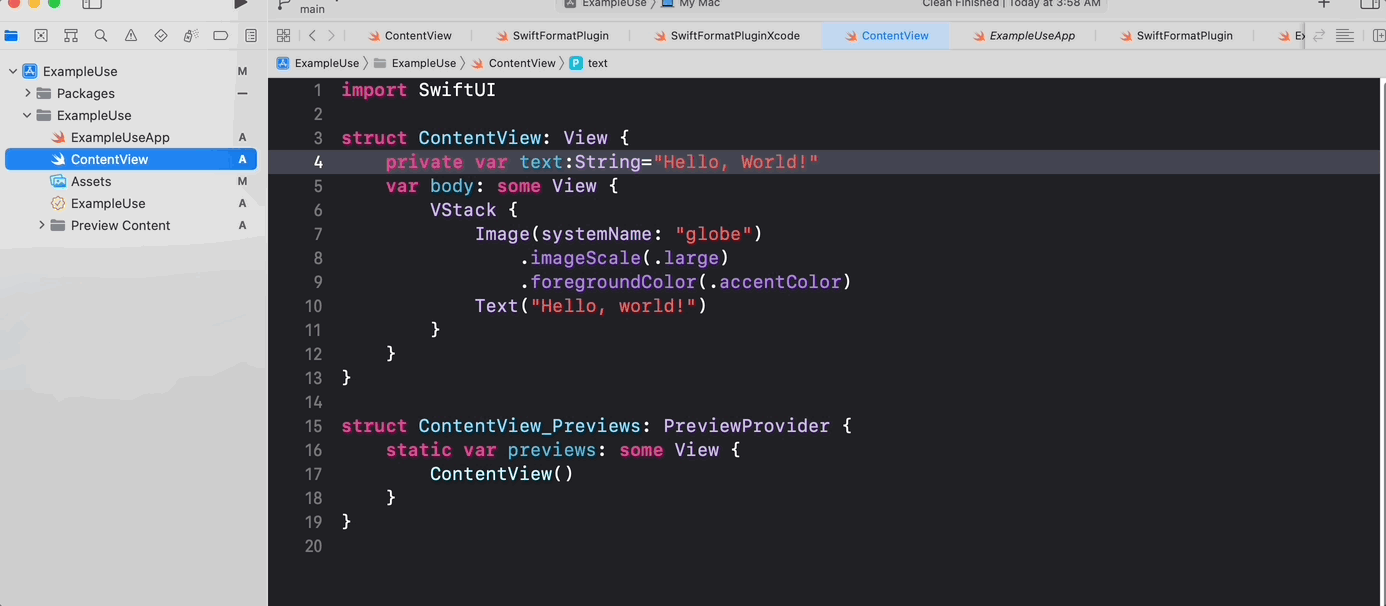Switch to the SwiftFormatPluginXcode tab

728,35
